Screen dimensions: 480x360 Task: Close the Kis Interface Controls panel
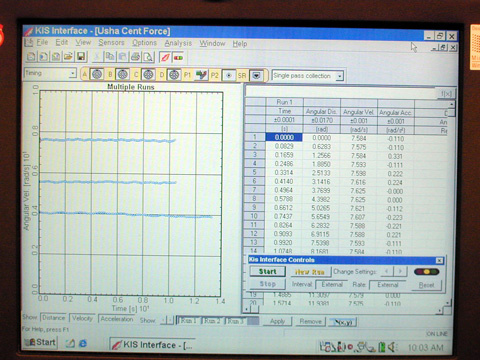[440, 260]
